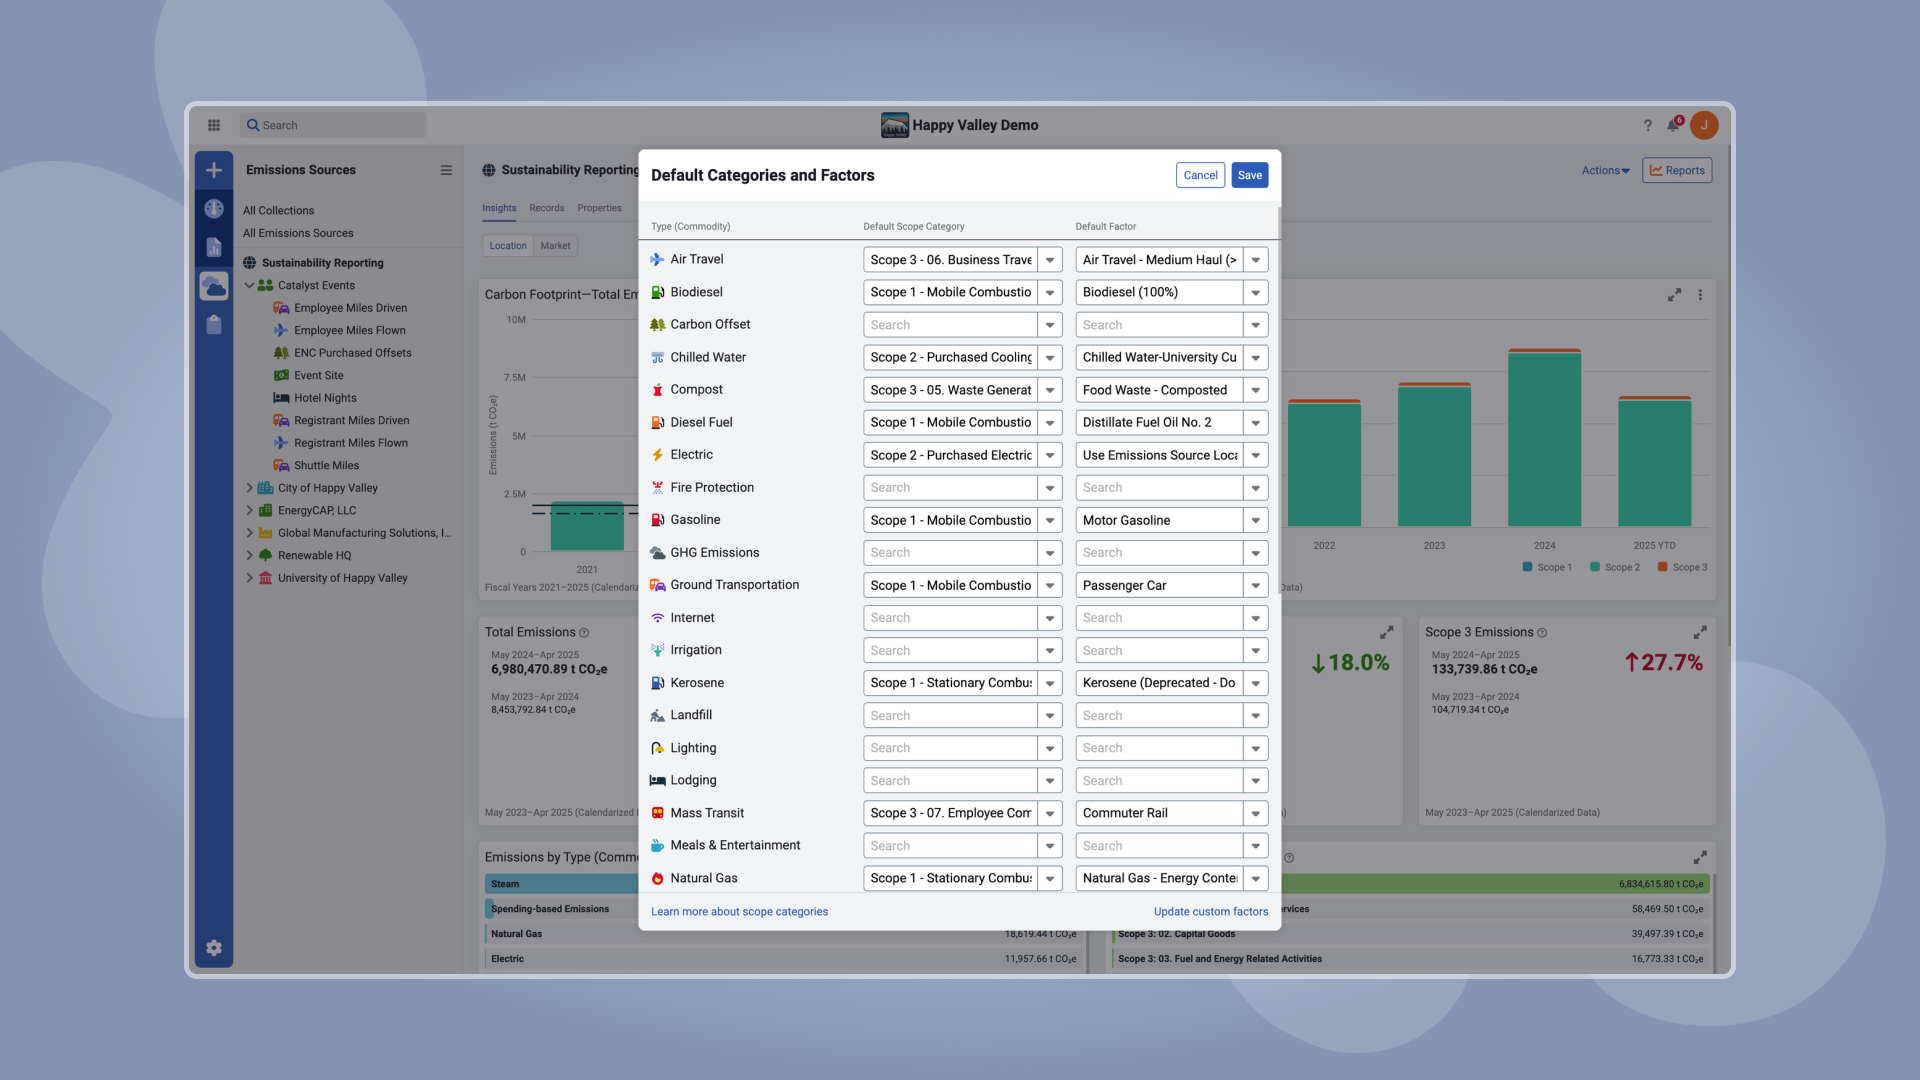
Task: Click the blue plus add button
Action: 214,170
